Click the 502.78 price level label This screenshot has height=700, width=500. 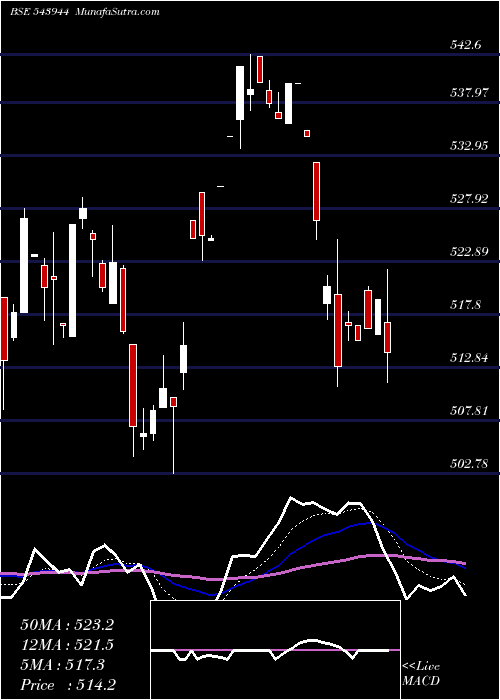coord(468,464)
